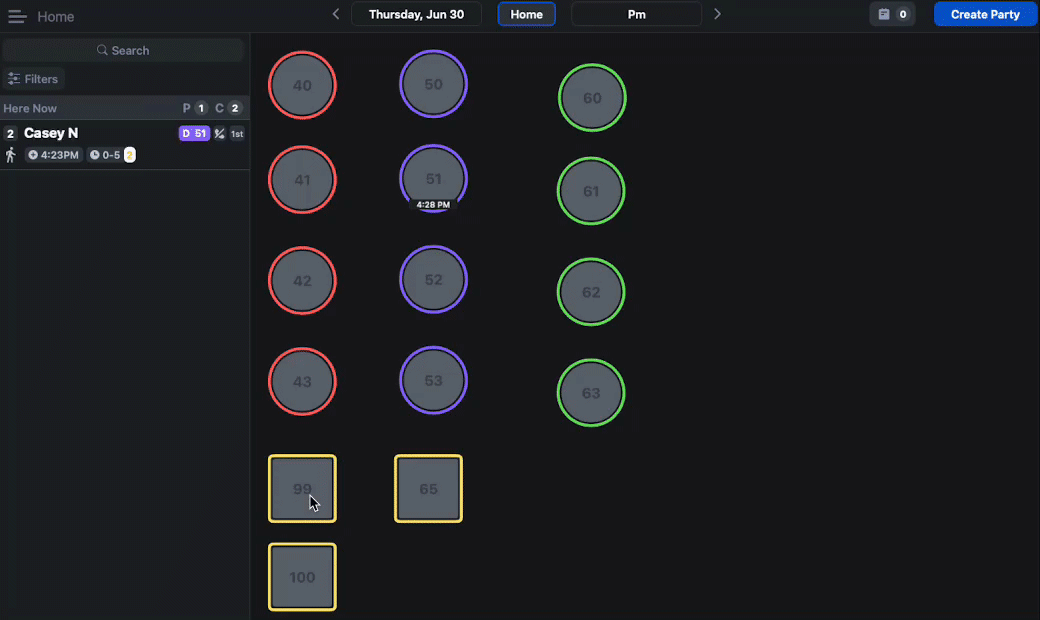Select yellow square table 100
The height and width of the screenshot is (620, 1040).
click(x=302, y=577)
